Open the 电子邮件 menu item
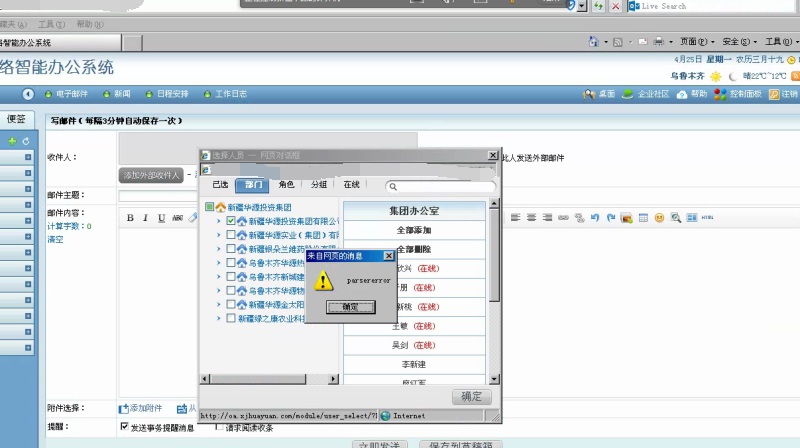Image resolution: width=800 pixels, height=448 pixels. coord(66,94)
